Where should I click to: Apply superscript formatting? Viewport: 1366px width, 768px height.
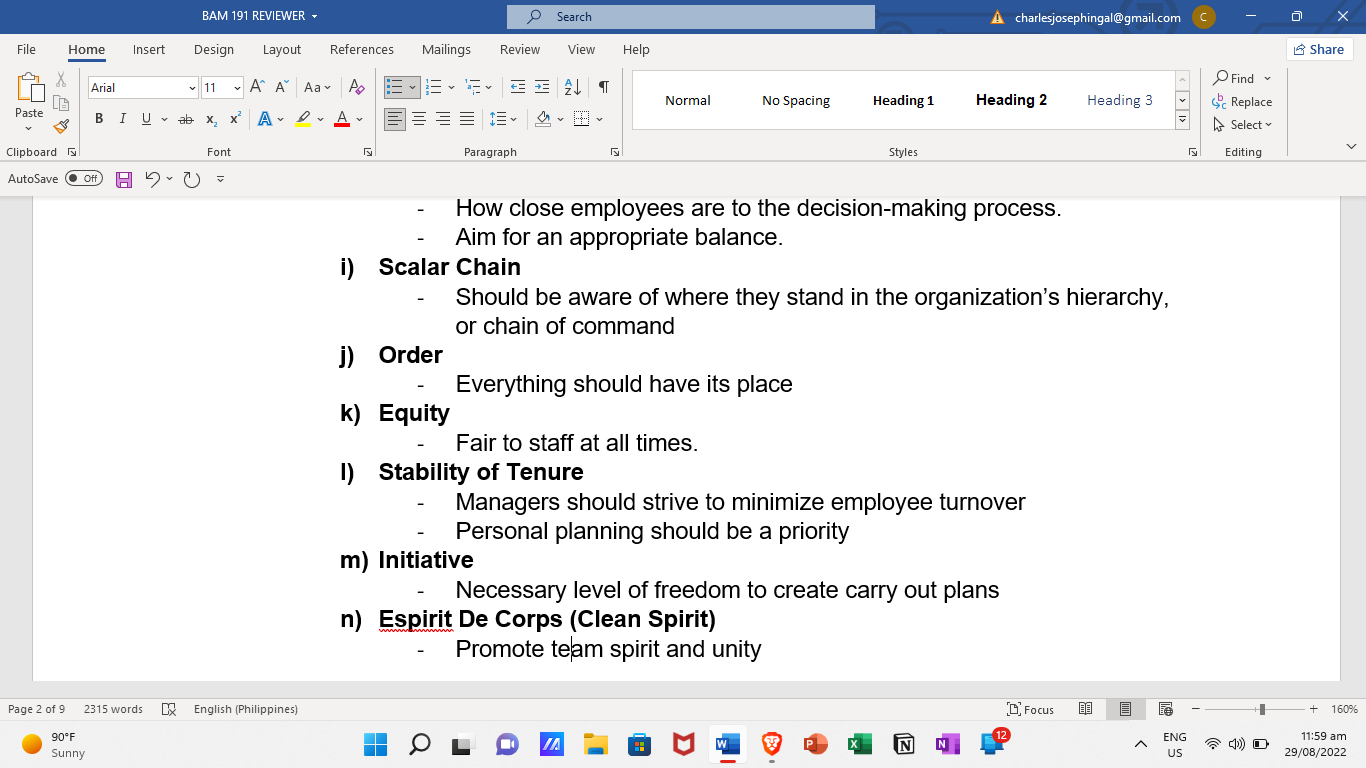pos(235,119)
